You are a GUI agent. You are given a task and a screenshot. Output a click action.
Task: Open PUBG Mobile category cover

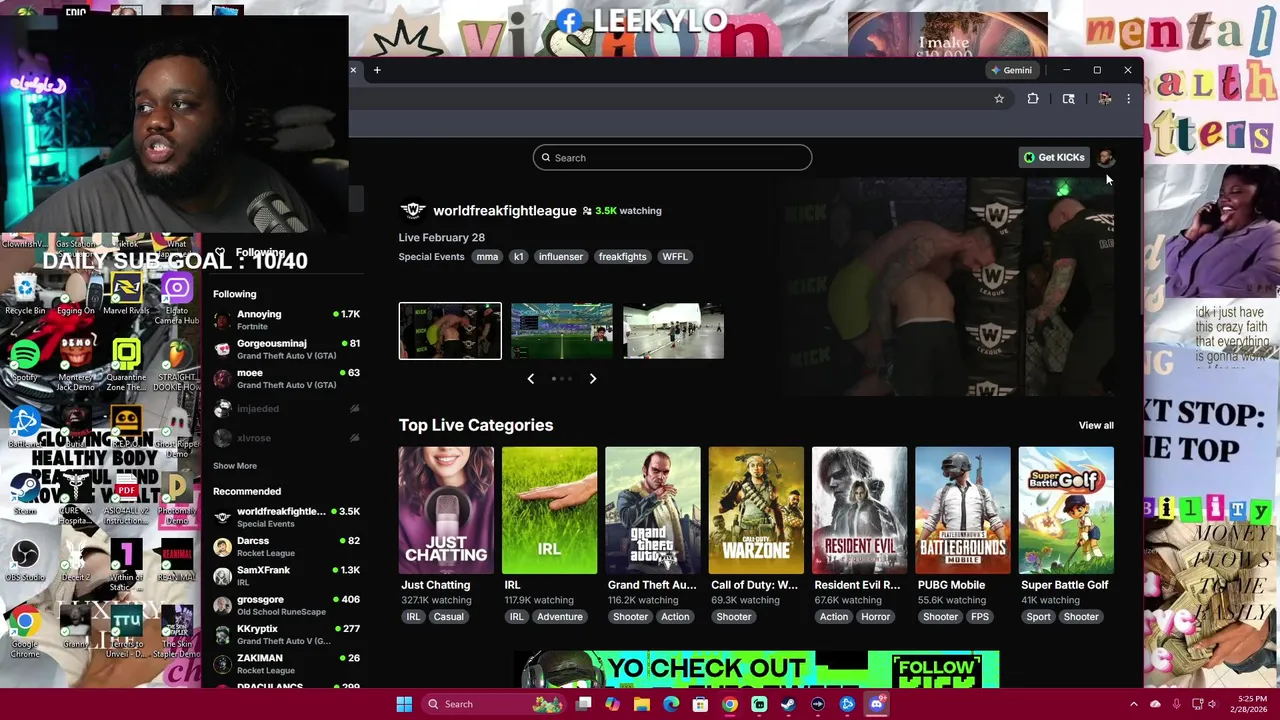pos(962,511)
